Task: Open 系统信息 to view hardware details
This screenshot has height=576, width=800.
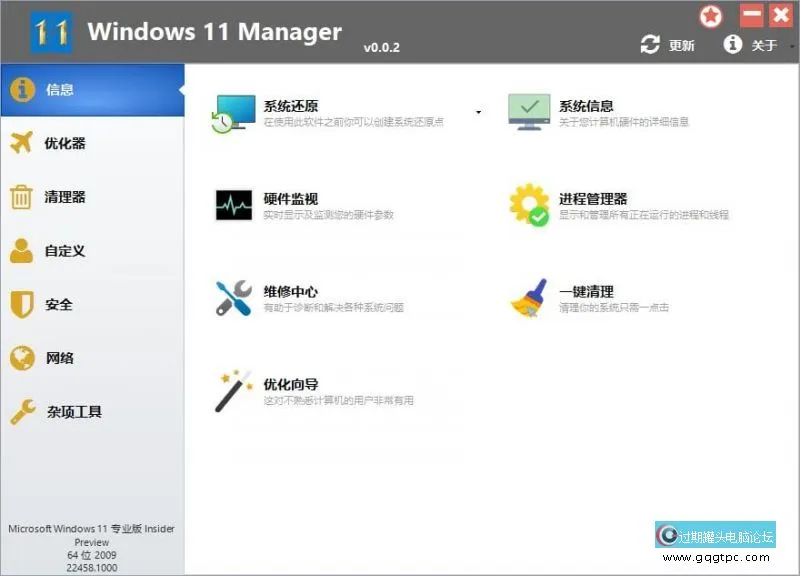Action: (x=590, y=105)
